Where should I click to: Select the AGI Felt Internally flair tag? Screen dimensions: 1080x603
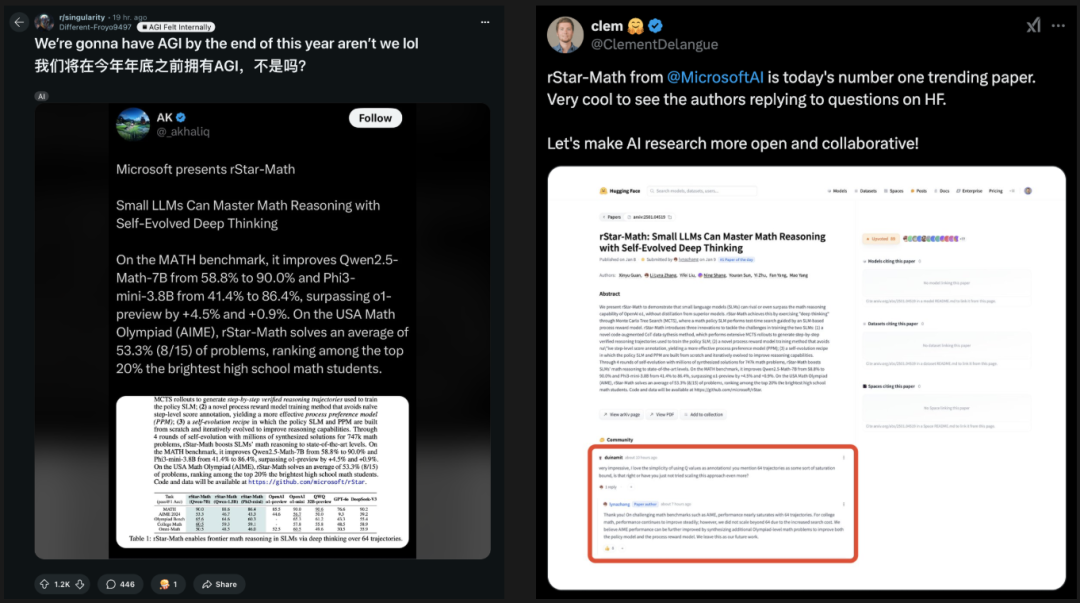click(x=176, y=27)
